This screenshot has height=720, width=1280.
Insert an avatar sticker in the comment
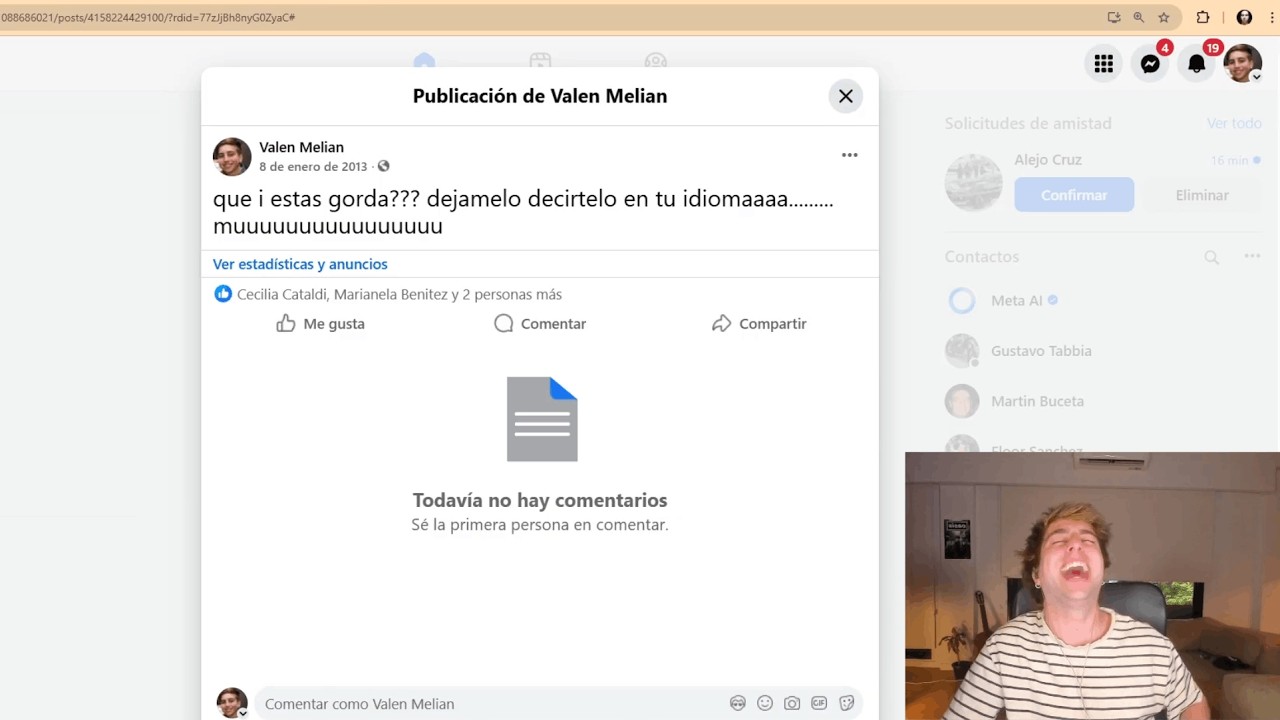click(x=738, y=704)
